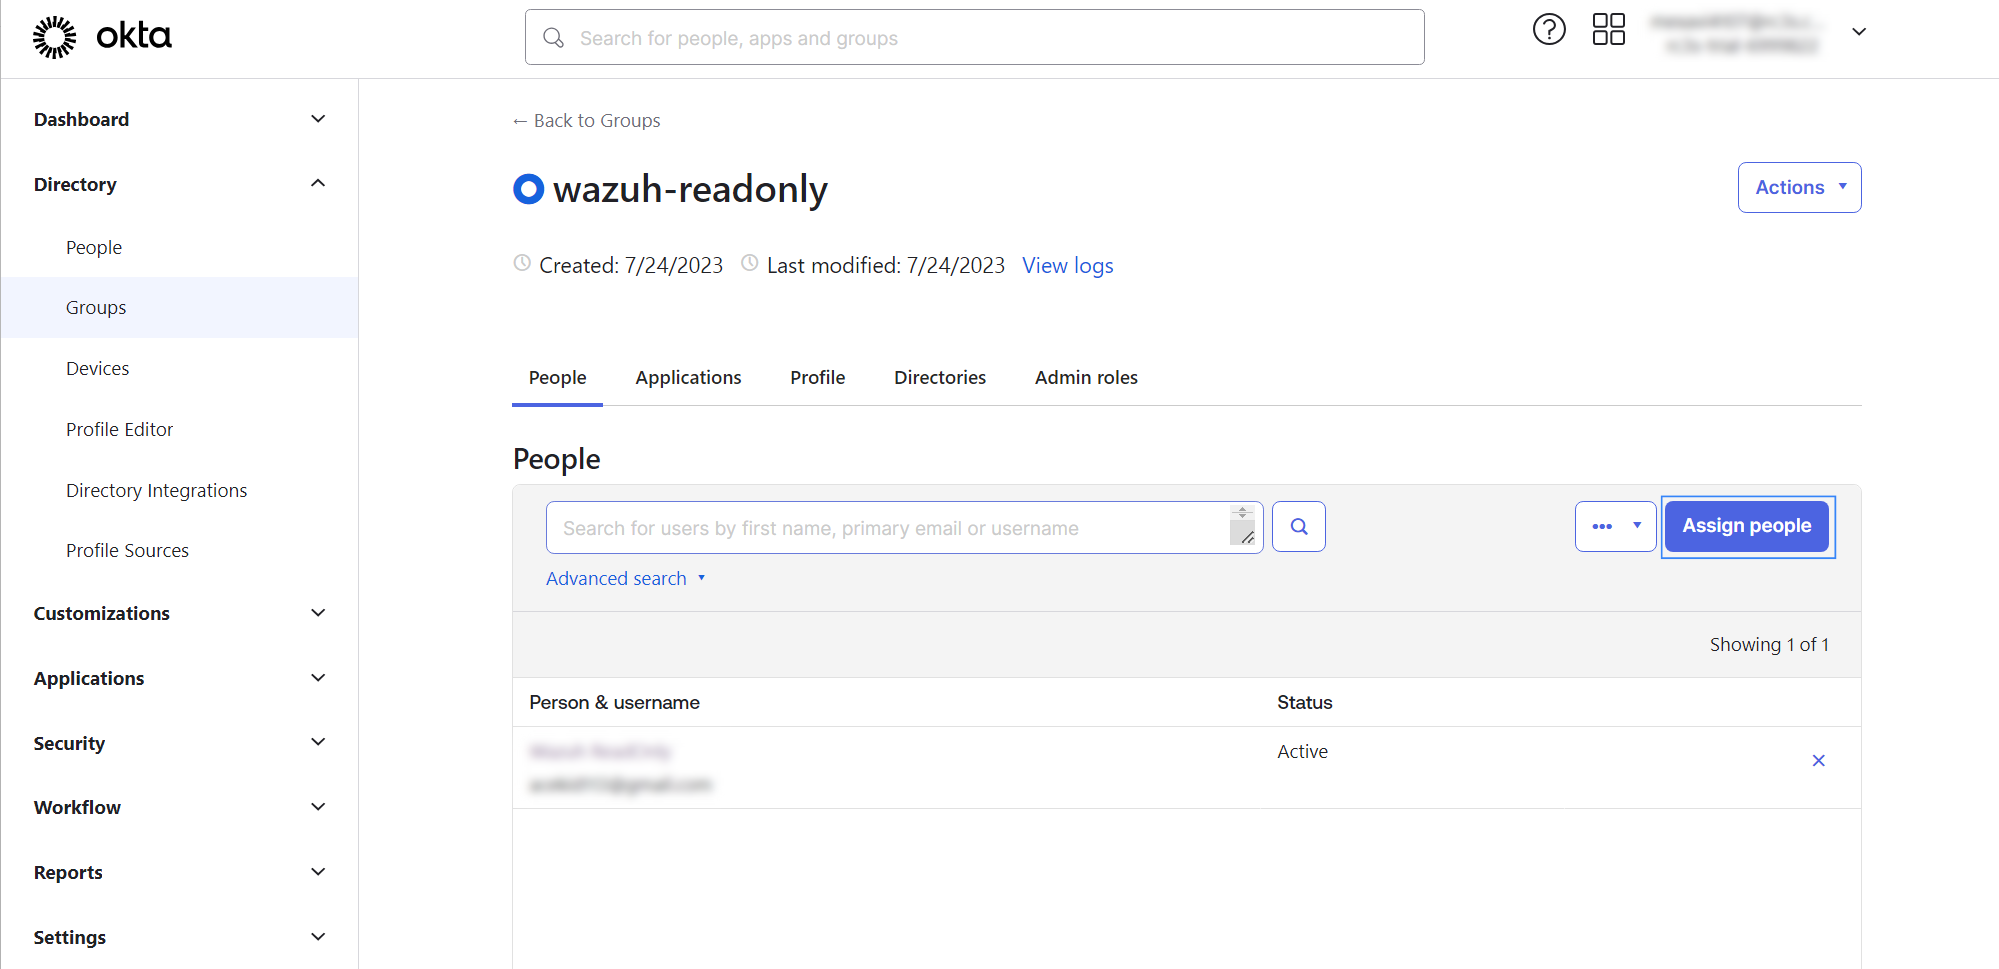Image resolution: width=1999 pixels, height=969 pixels.
Task: Open the help question mark icon
Action: (x=1549, y=30)
